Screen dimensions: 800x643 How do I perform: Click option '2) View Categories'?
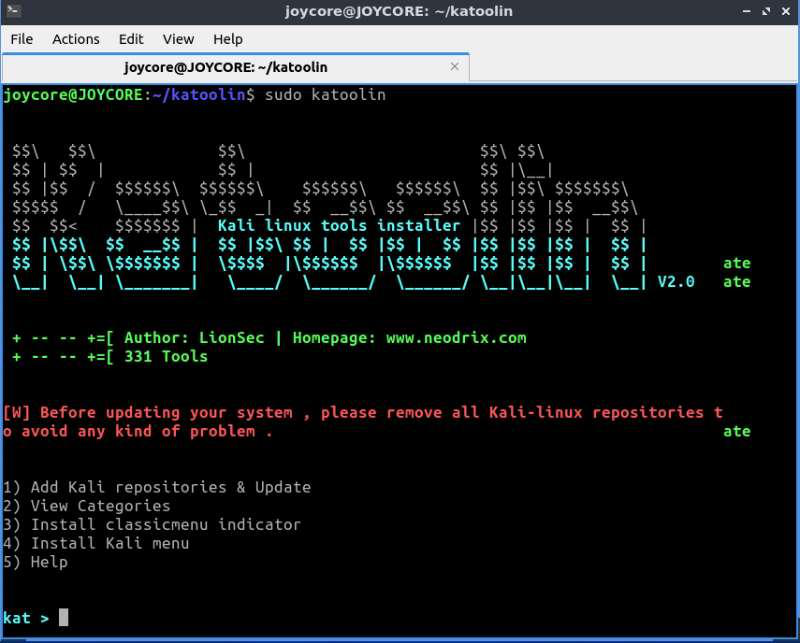pos(87,506)
